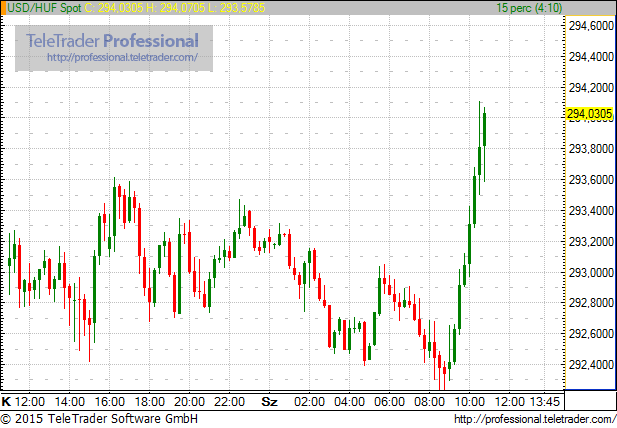
Task: Click the 14:00 time axis label
Action: [70, 402]
